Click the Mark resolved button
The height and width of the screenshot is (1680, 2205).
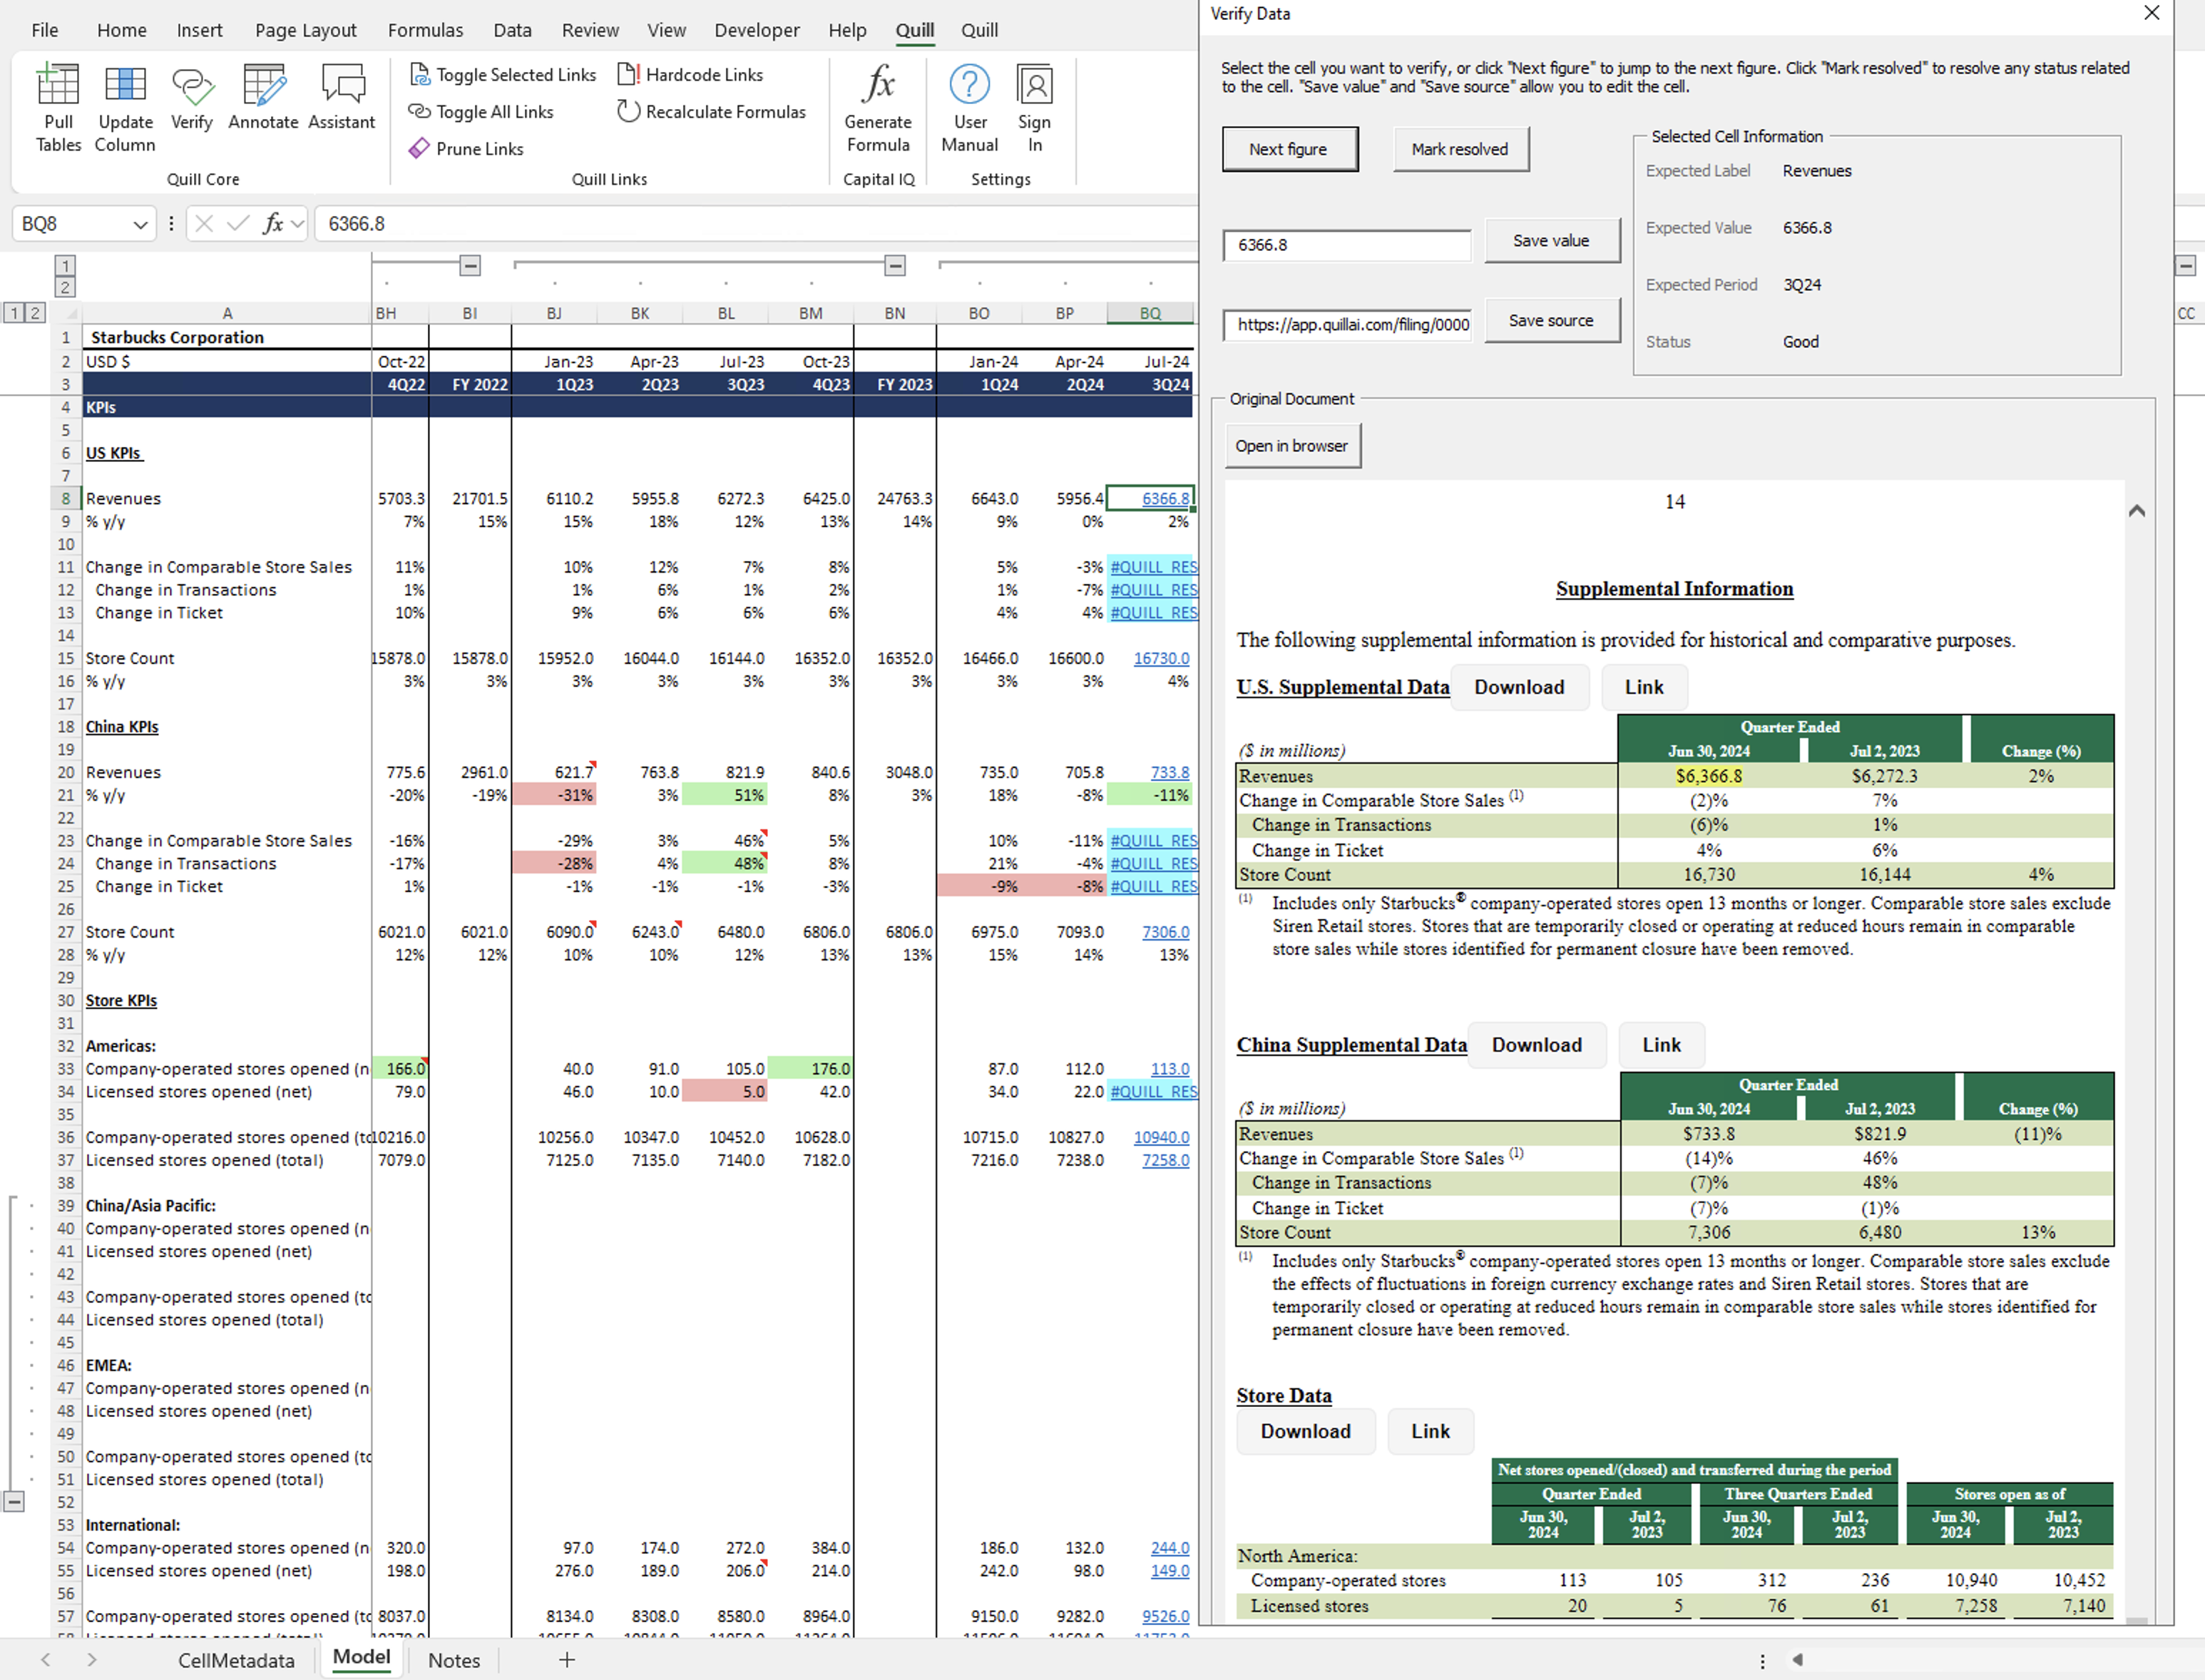click(1460, 149)
